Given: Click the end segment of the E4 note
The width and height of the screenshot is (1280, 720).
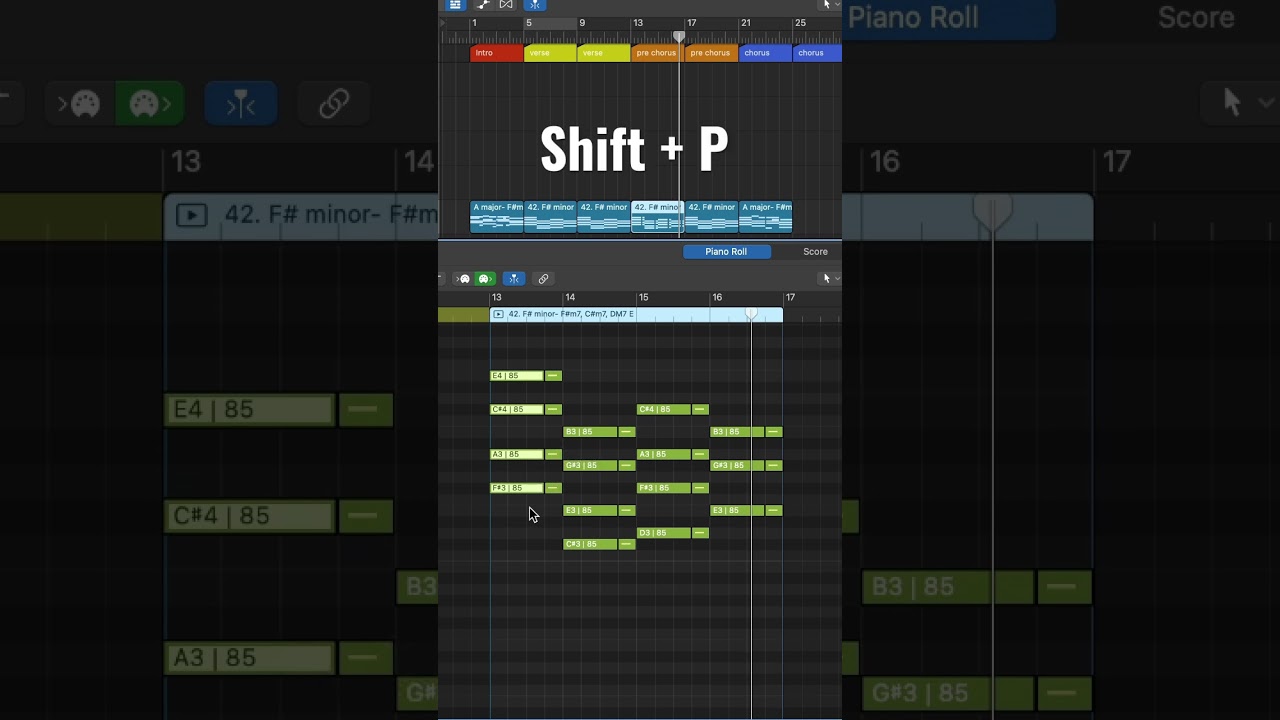Looking at the screenshot, I should pos(553,376).
